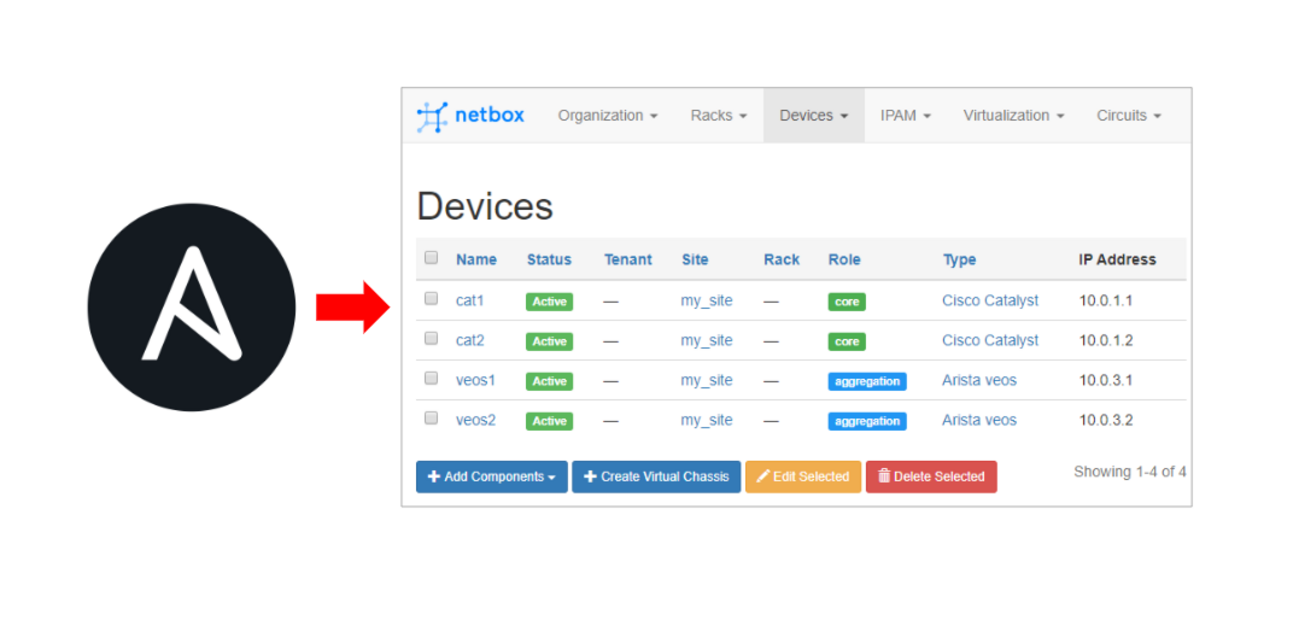This screenshot has width=1299, height=620.
Task: Tick the veos1 row checkbox
Action: click(431, 378)
